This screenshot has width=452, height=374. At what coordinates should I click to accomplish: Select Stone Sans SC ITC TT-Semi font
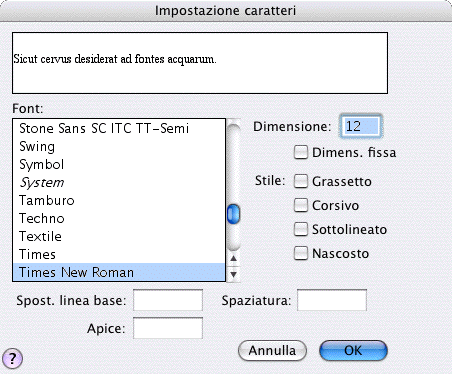[x=119, y=128]
